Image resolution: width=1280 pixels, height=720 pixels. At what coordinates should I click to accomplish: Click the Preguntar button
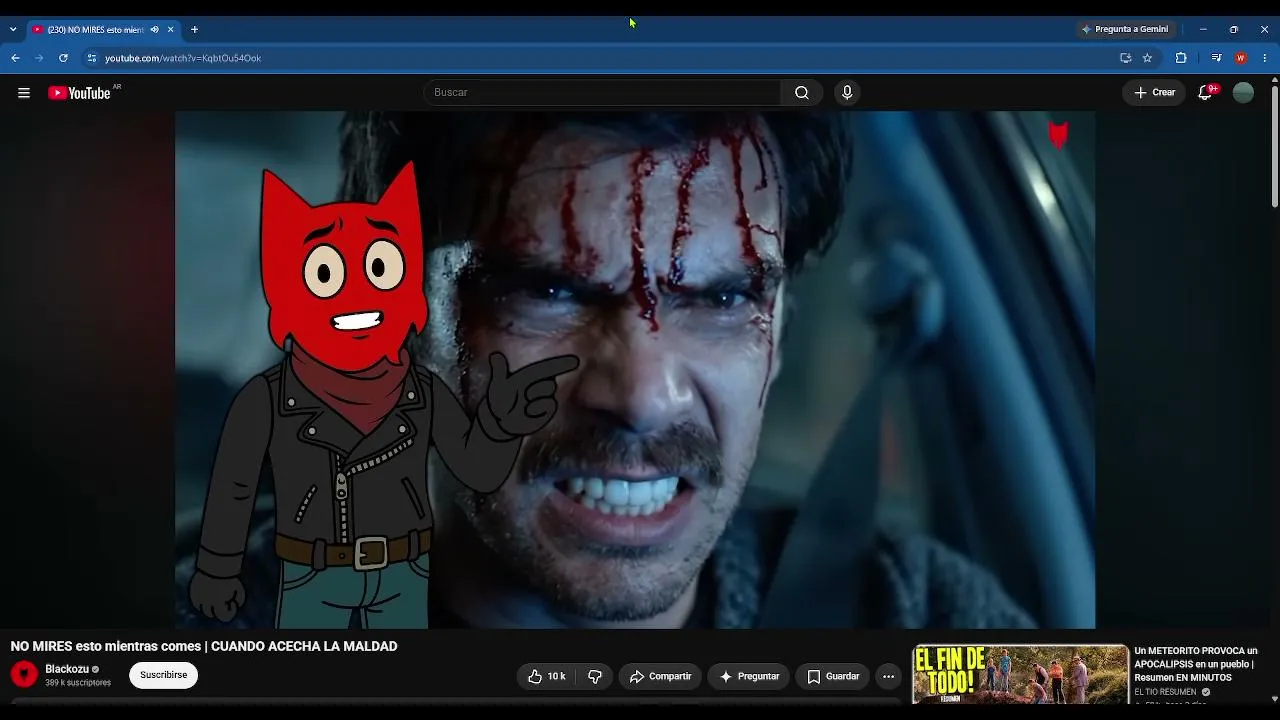[749, 677]
